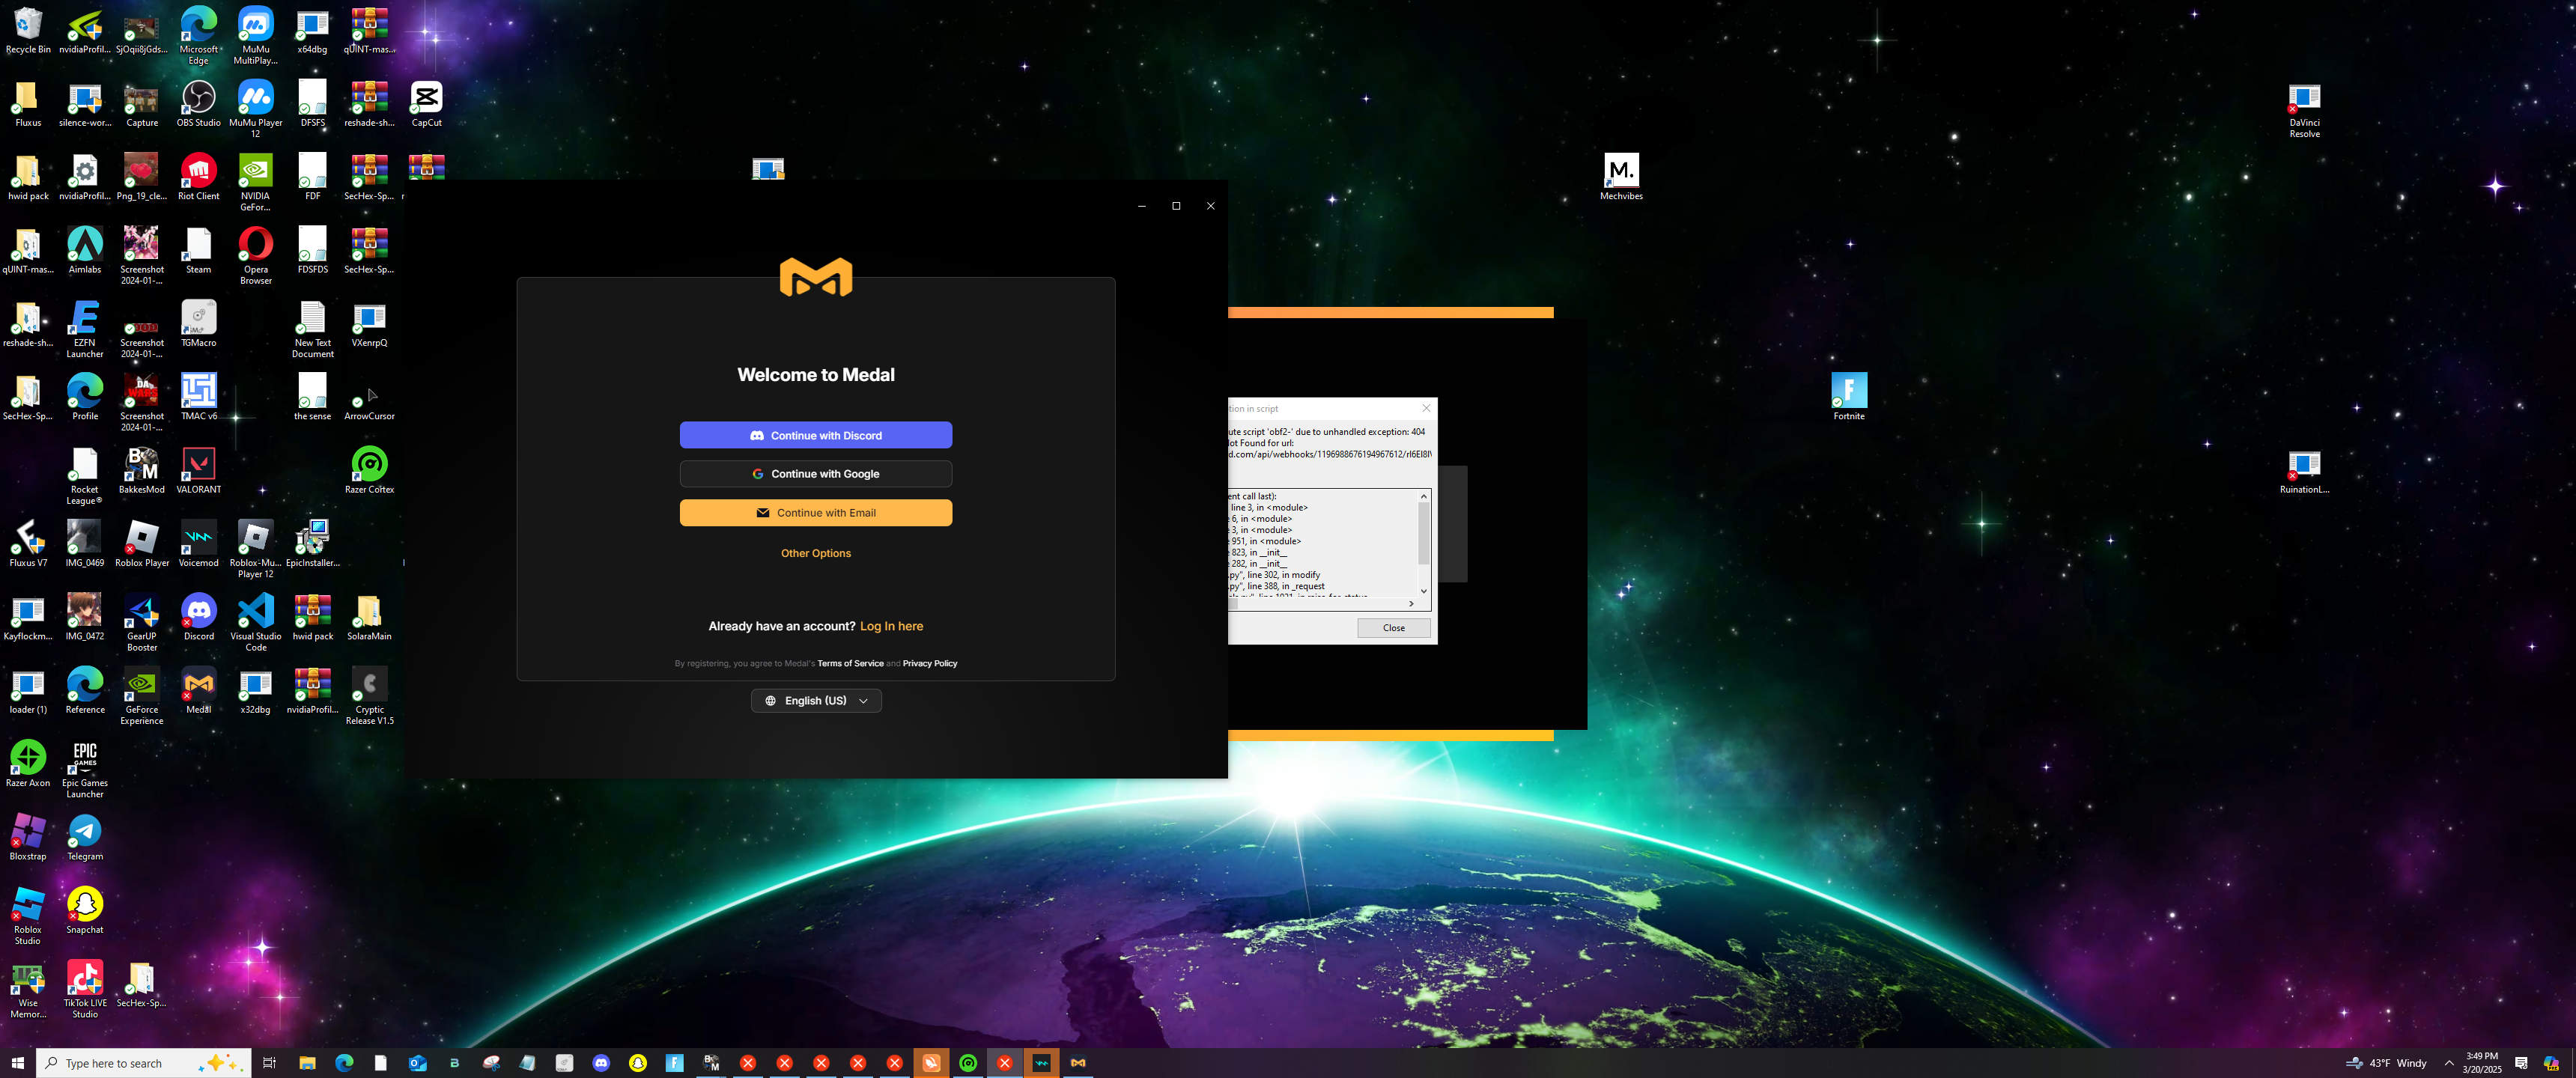Click the traceback vertical scrollbar up arrow
Image resolution: width=2576 pixels, height=1078 pixels.
(x=1423, y=496)
